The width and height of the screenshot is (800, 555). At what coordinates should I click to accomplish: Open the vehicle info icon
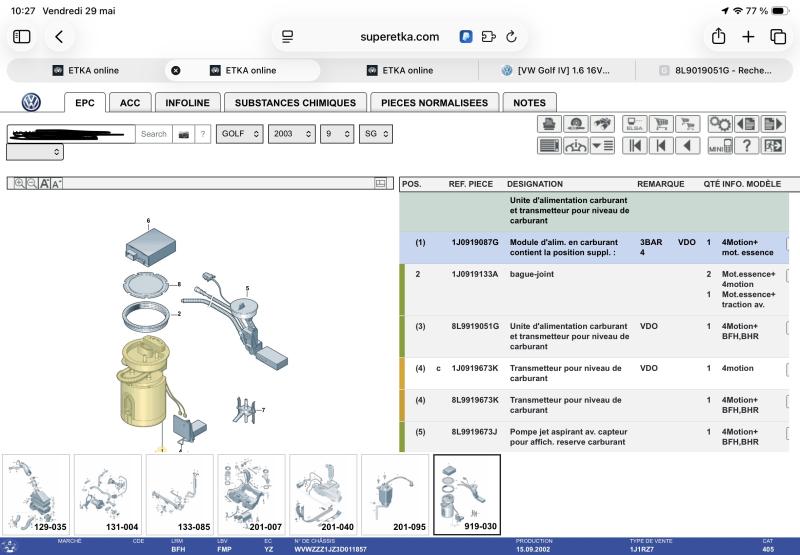click(x=576, y=146)
